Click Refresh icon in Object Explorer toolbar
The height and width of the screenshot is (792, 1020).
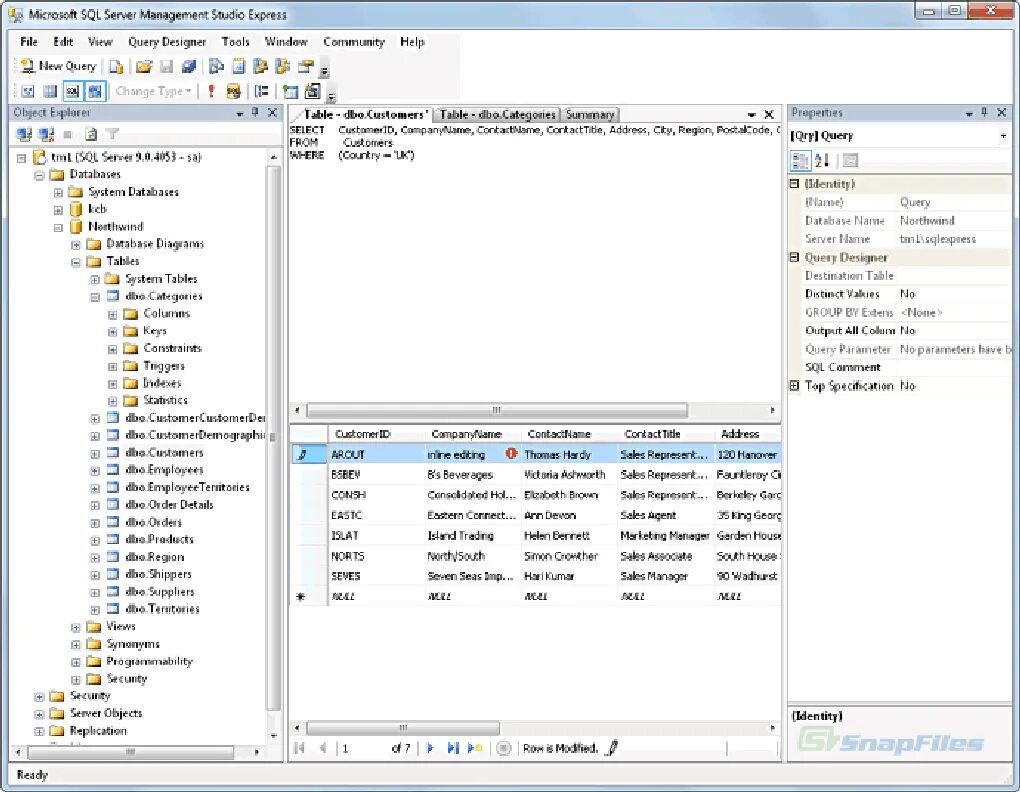91,135
